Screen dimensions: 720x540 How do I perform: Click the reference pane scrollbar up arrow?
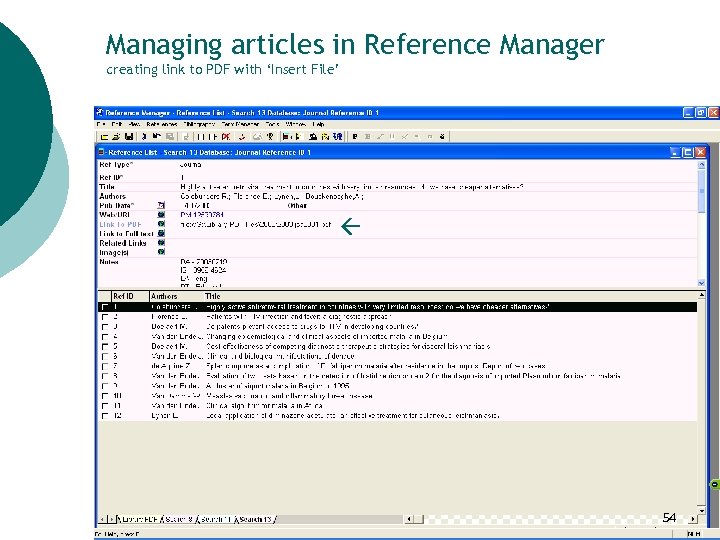tap(701, 164)
